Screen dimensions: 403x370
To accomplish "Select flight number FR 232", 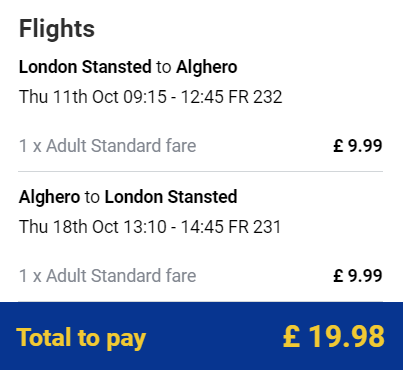I will [x=255, y=97].
